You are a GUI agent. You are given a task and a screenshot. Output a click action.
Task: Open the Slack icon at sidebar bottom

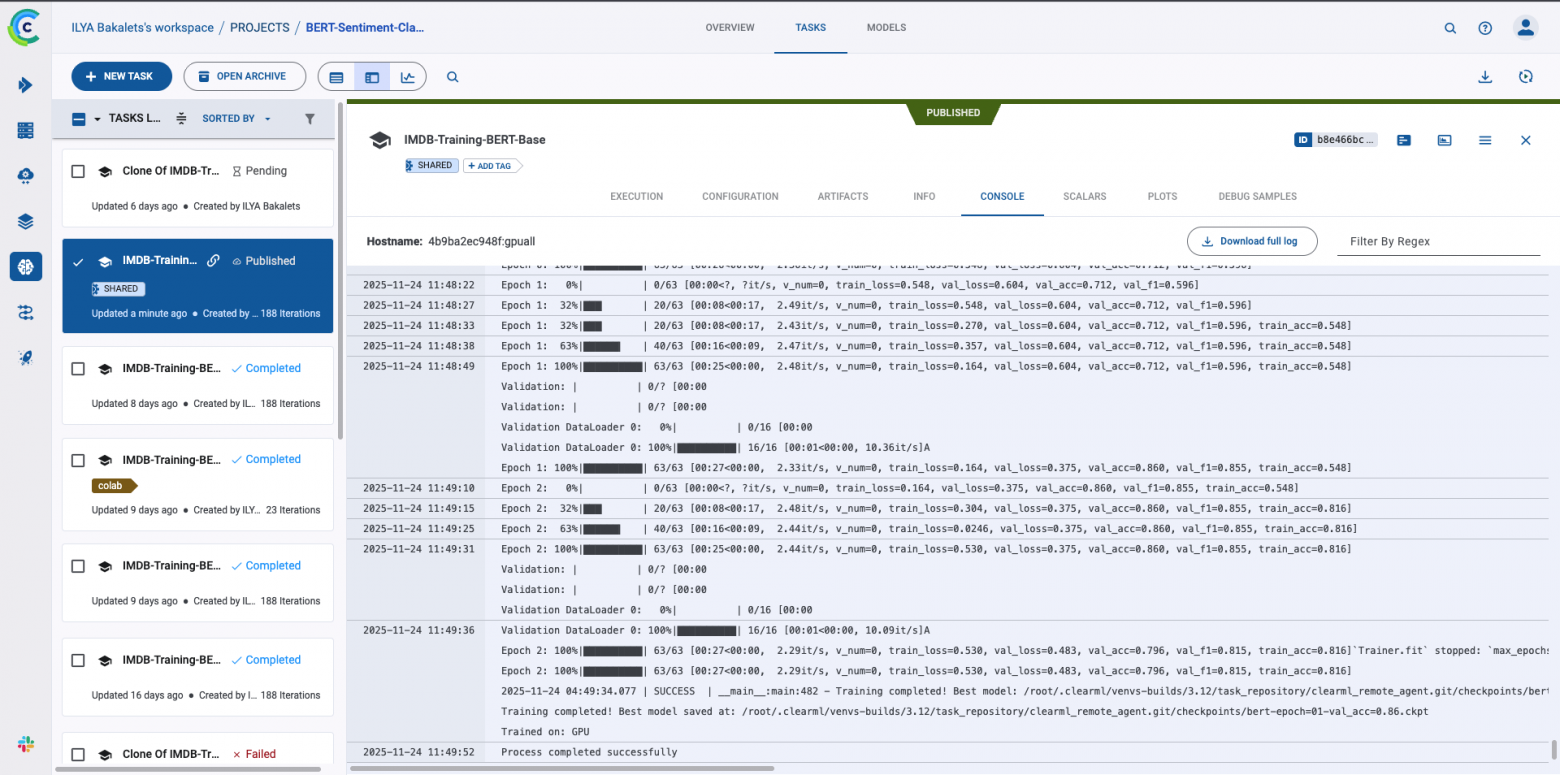pos(26,744)
